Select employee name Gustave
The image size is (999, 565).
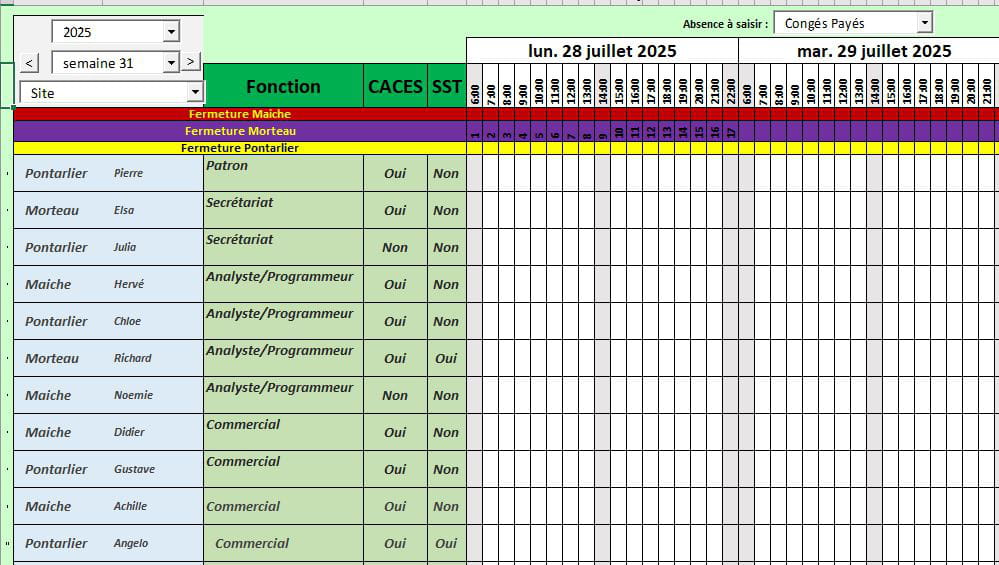tap(134, 469)
